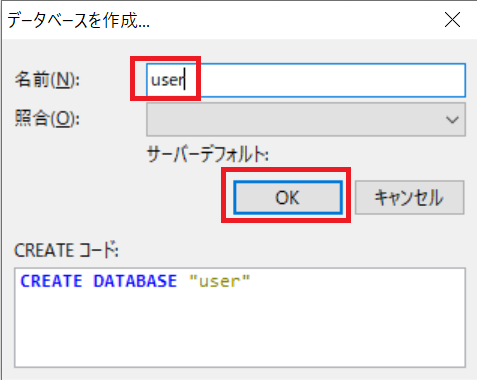Cancel database creation with キャンセル button
This screenshot has height=380, width=477.
409,197
